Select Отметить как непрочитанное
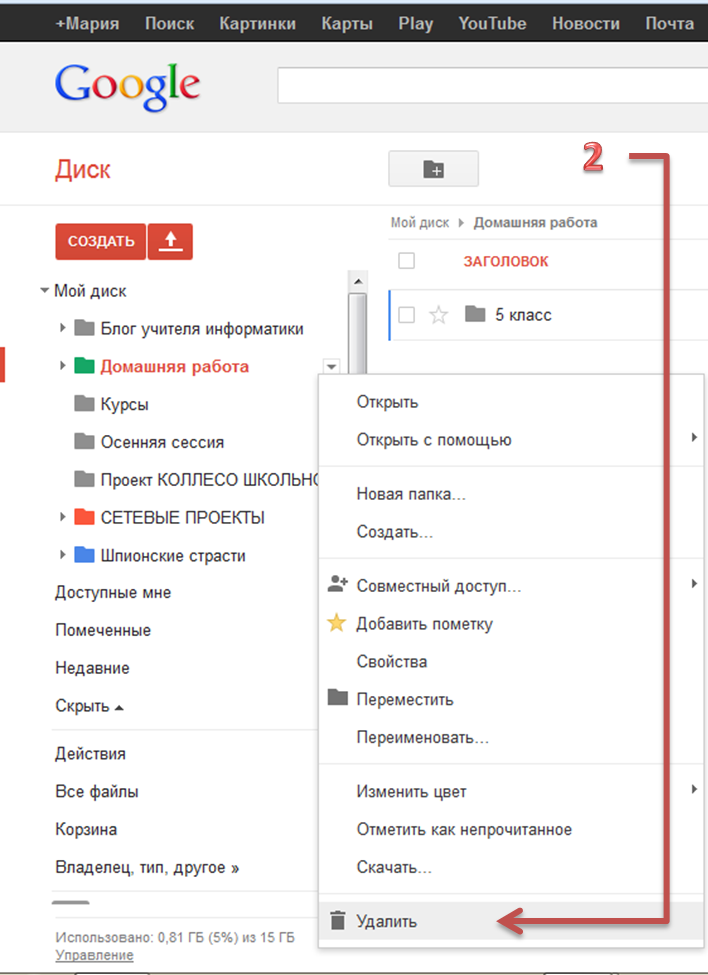Viewport: 708px width, 975px height. point(464,829)
